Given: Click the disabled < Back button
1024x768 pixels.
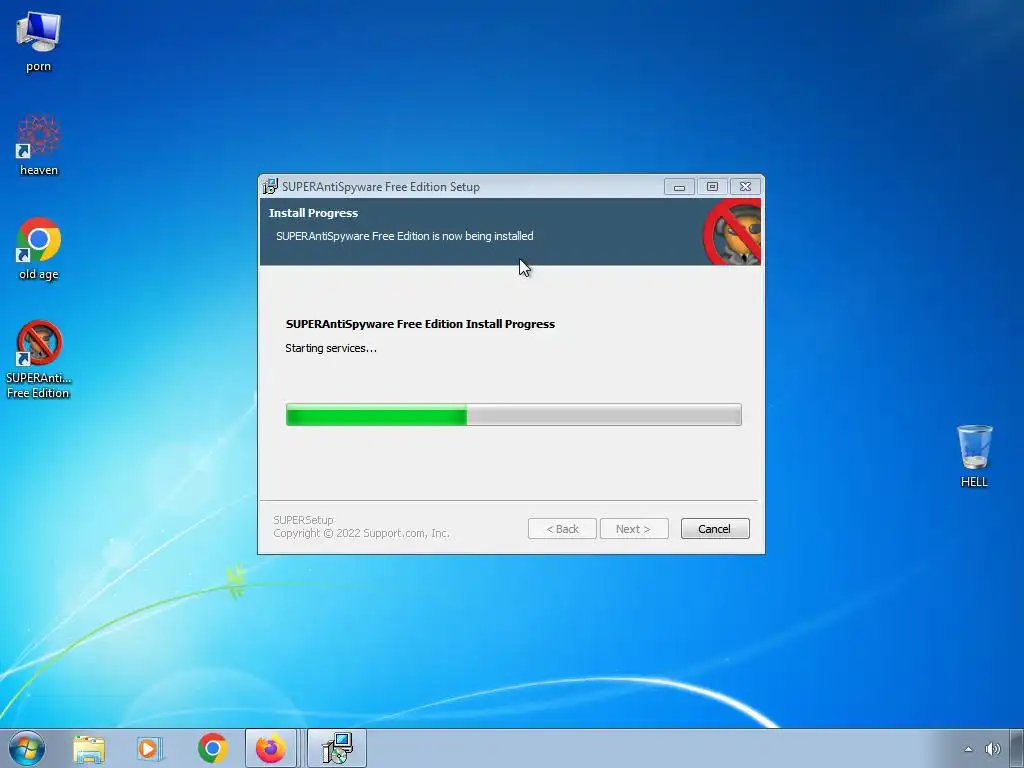Looking at the screenshot, I should click(x=562, y=529).
